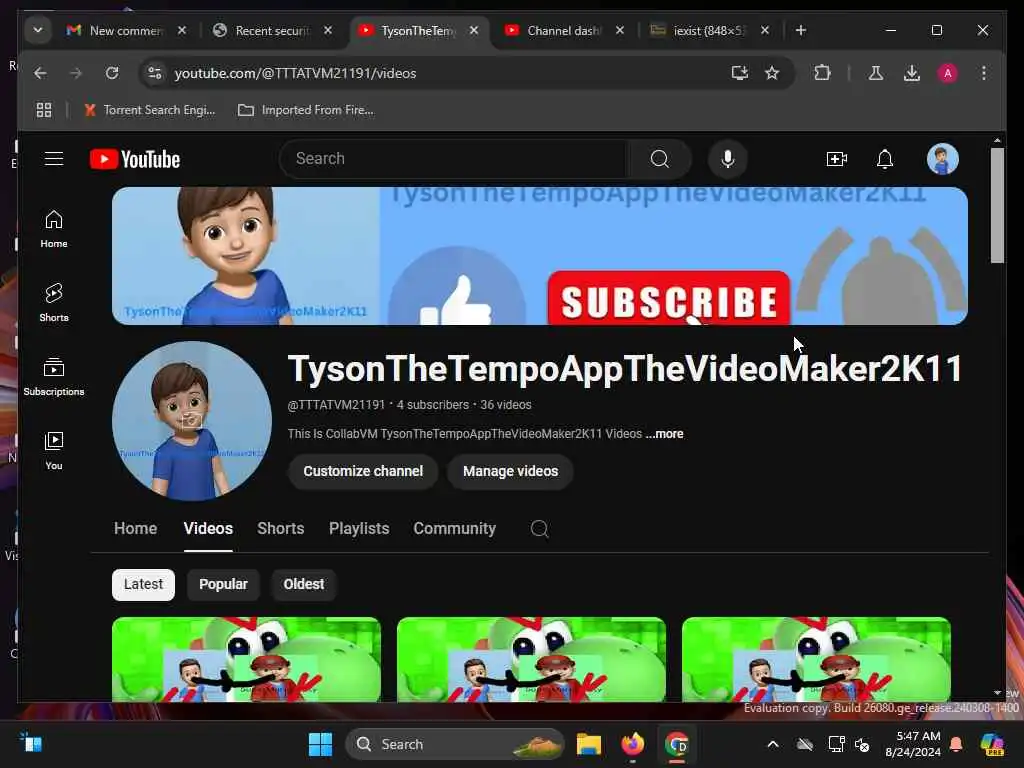
Task: Open the muted volume tray icon
Action: [x=862, y=744]
